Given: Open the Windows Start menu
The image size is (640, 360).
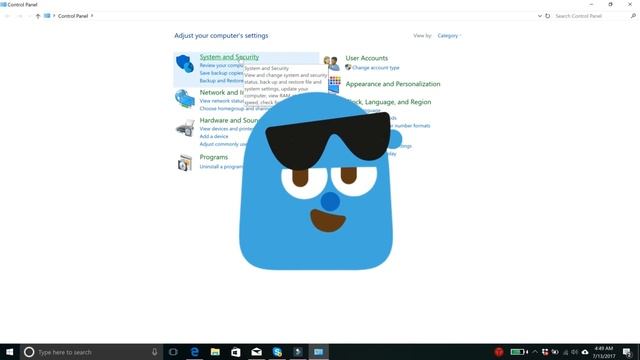Looking at the screenshot, I should coord(9,352).
